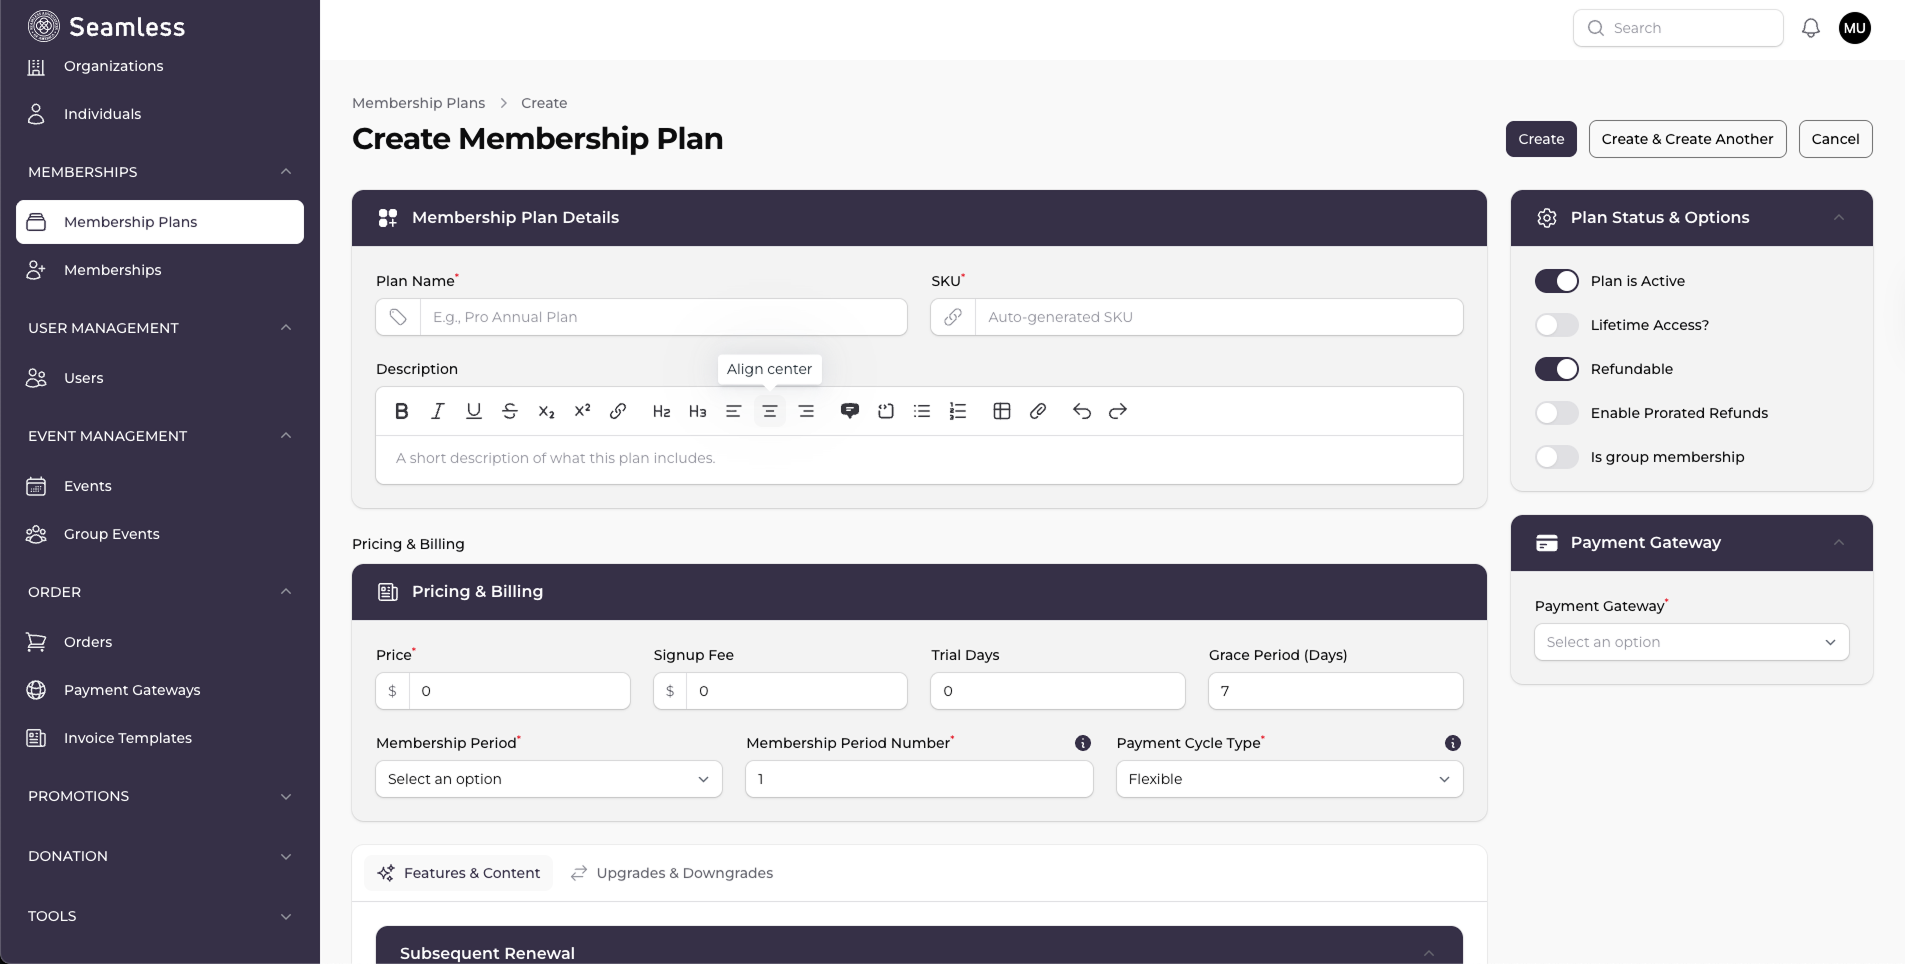Expand the Promotions sidebar section
1905x964 pixels.
(x=160, y=796)
